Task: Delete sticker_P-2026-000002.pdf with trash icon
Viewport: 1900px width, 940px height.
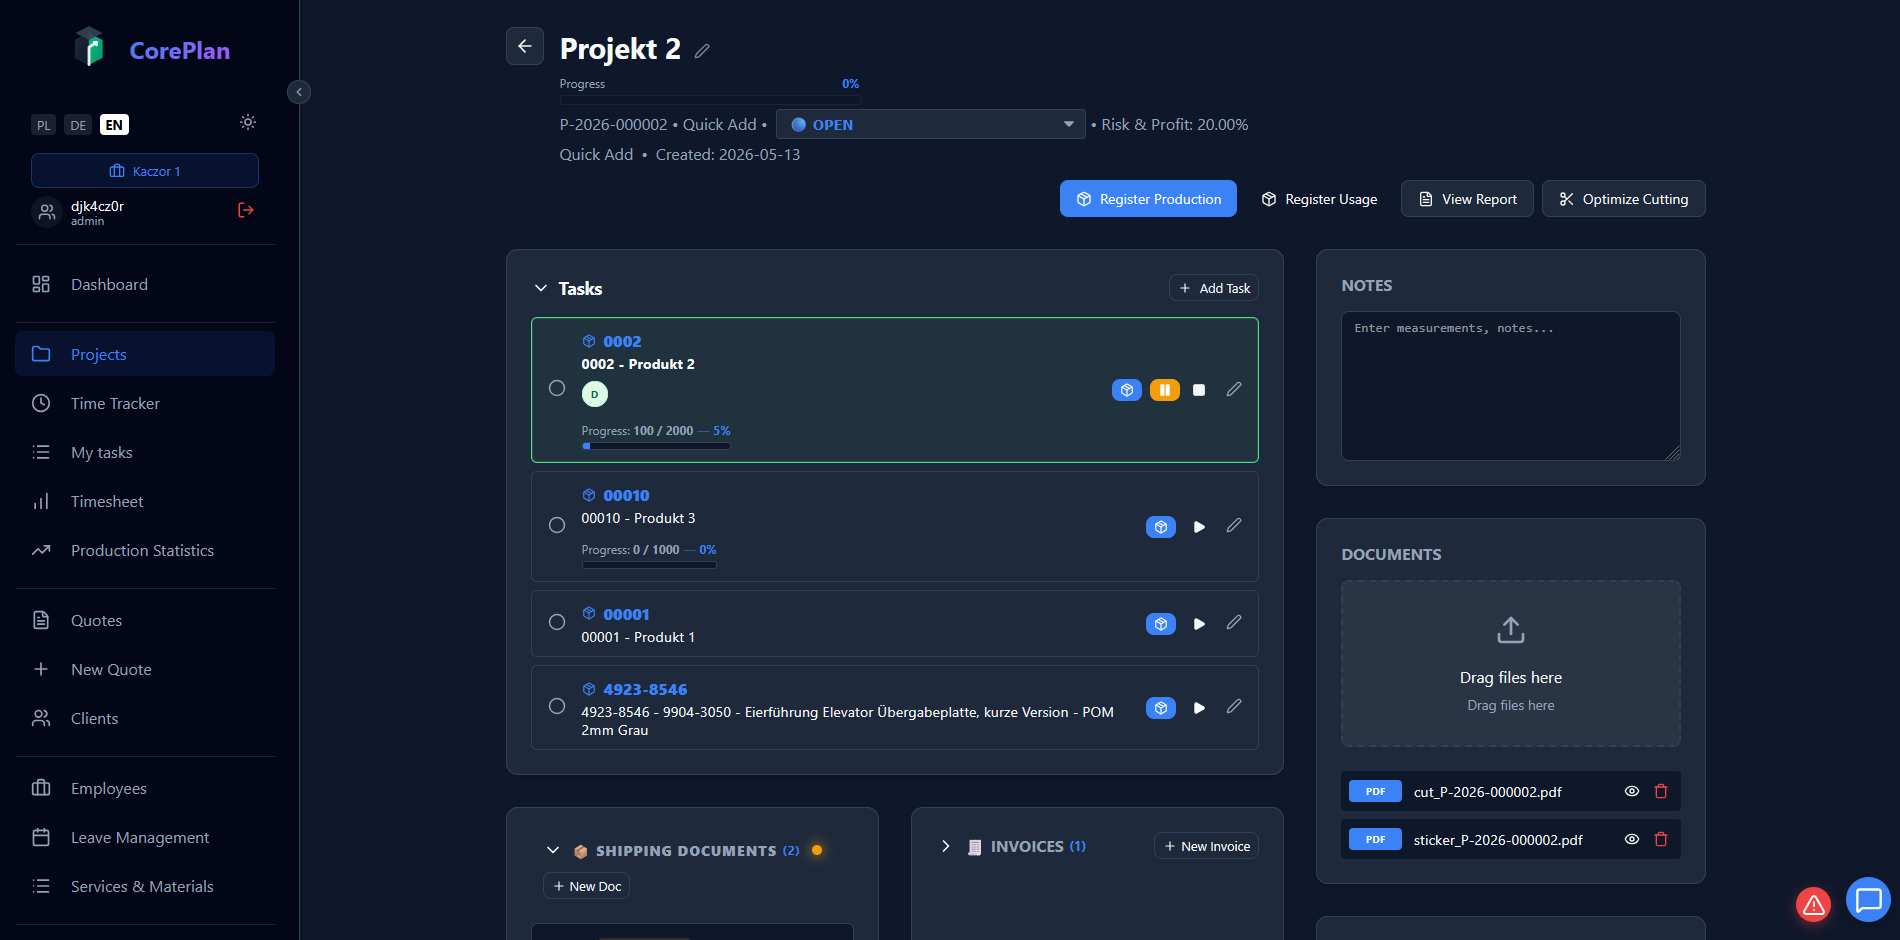Action: tap(1661, 839)
